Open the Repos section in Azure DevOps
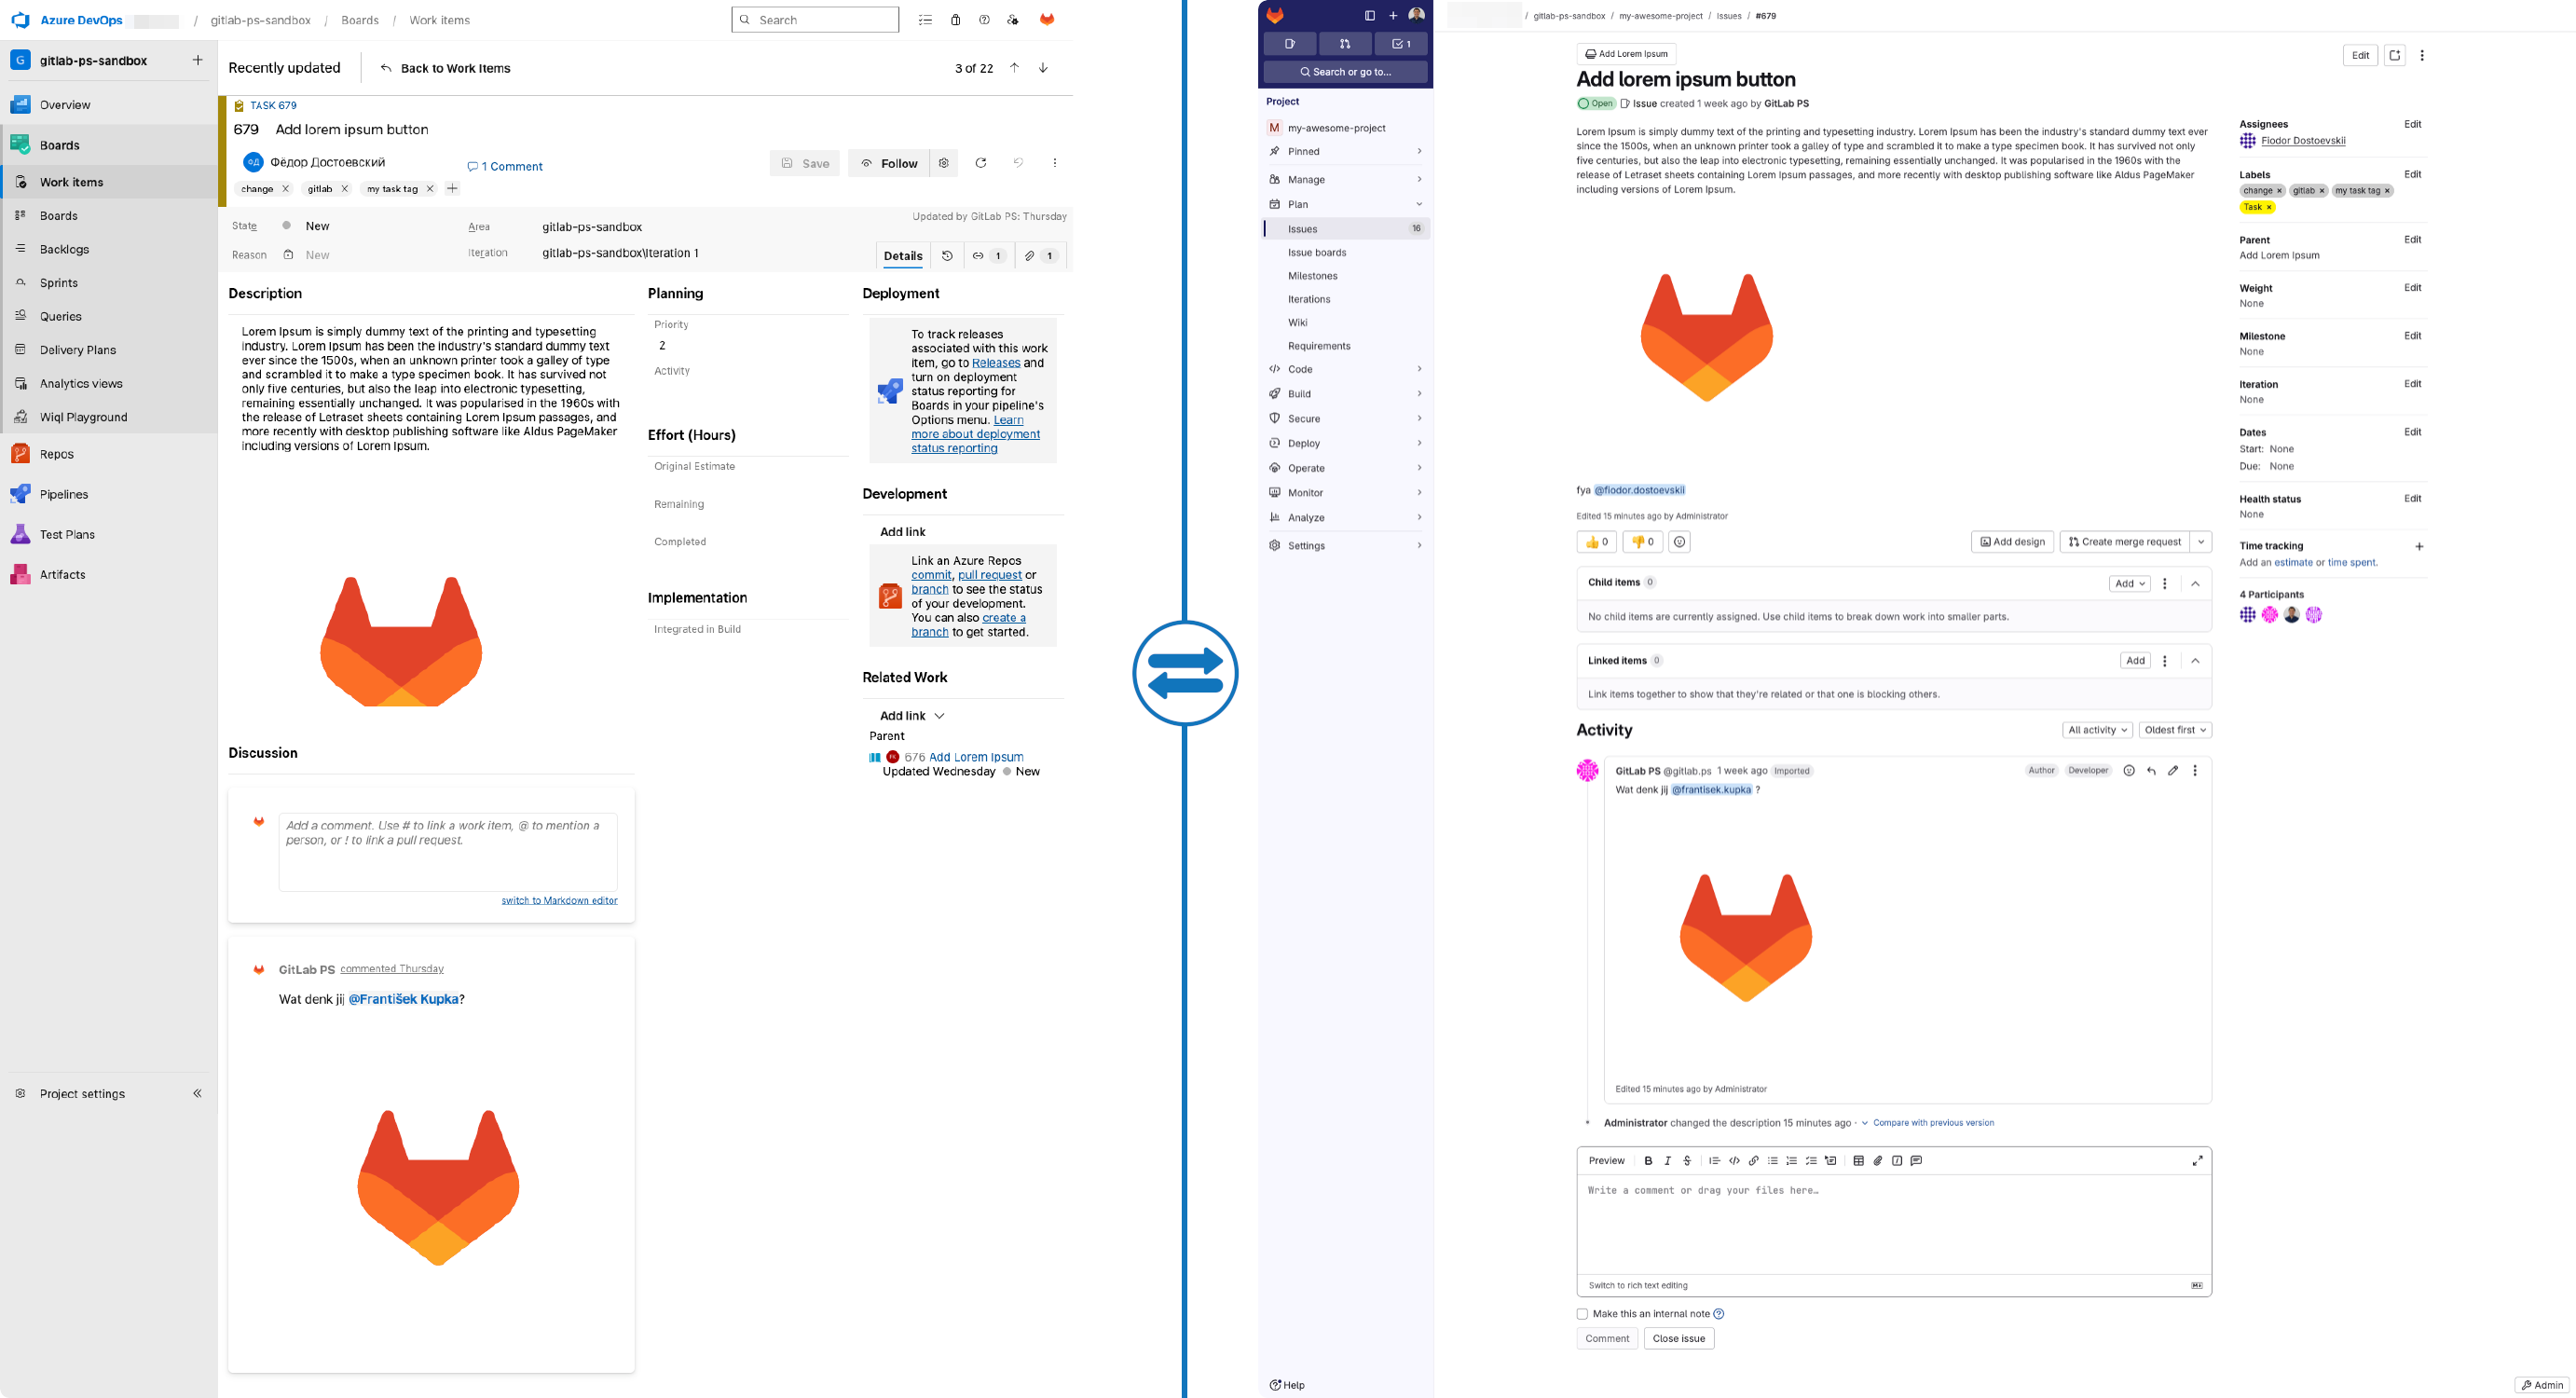 [x=57, y=453]
